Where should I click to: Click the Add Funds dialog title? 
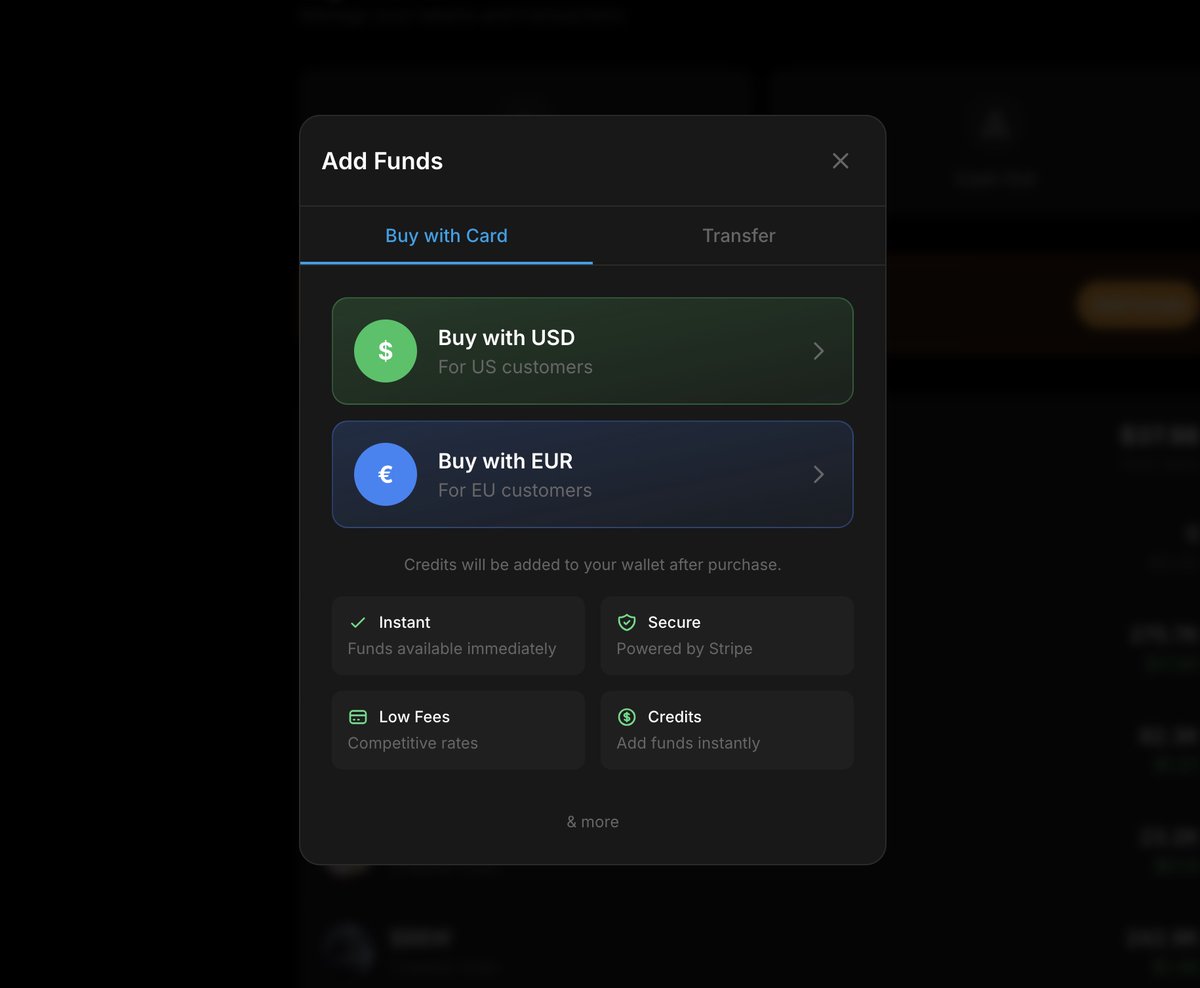(x=382, y=161)
